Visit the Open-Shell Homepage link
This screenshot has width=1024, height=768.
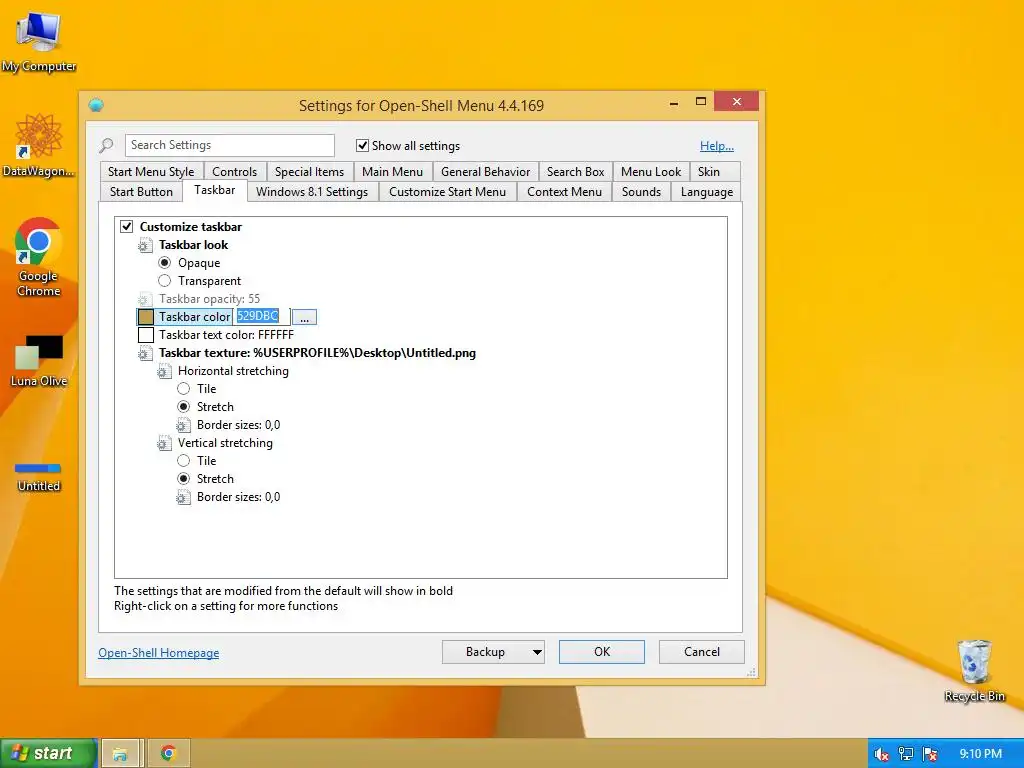(x=159, y=653)
